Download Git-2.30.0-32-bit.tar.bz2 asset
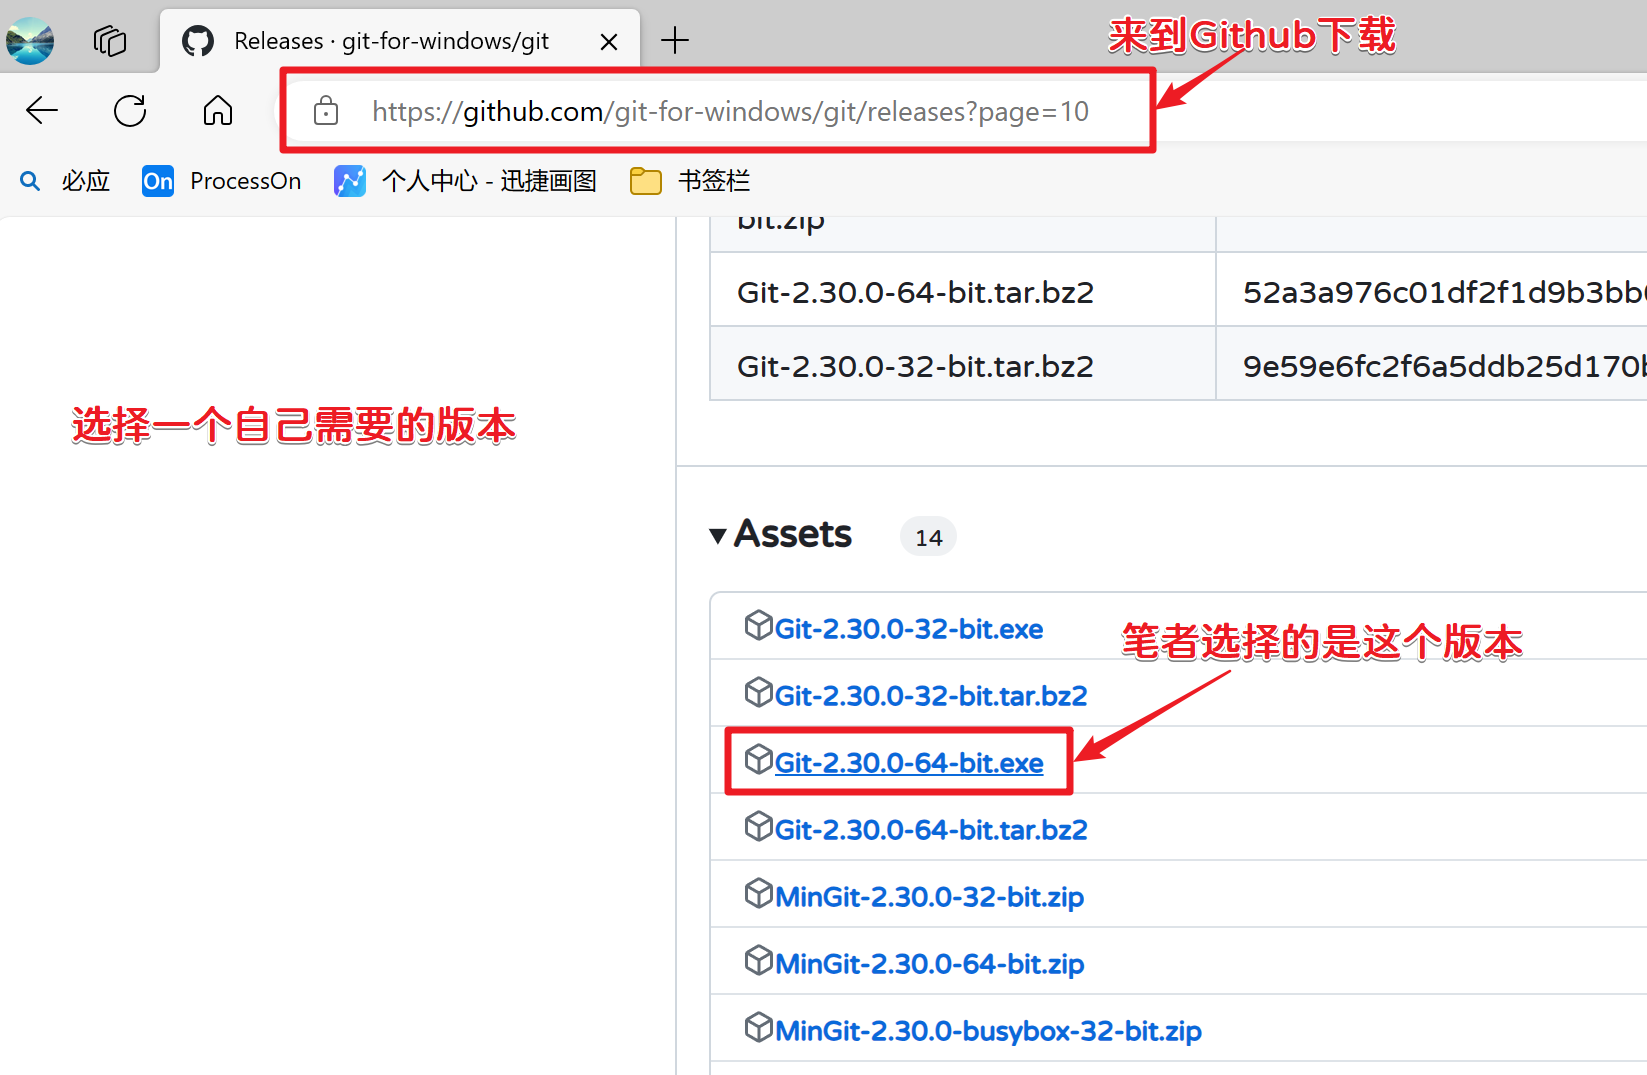The image size is (1647, 1075). click(x=931, y=696)
